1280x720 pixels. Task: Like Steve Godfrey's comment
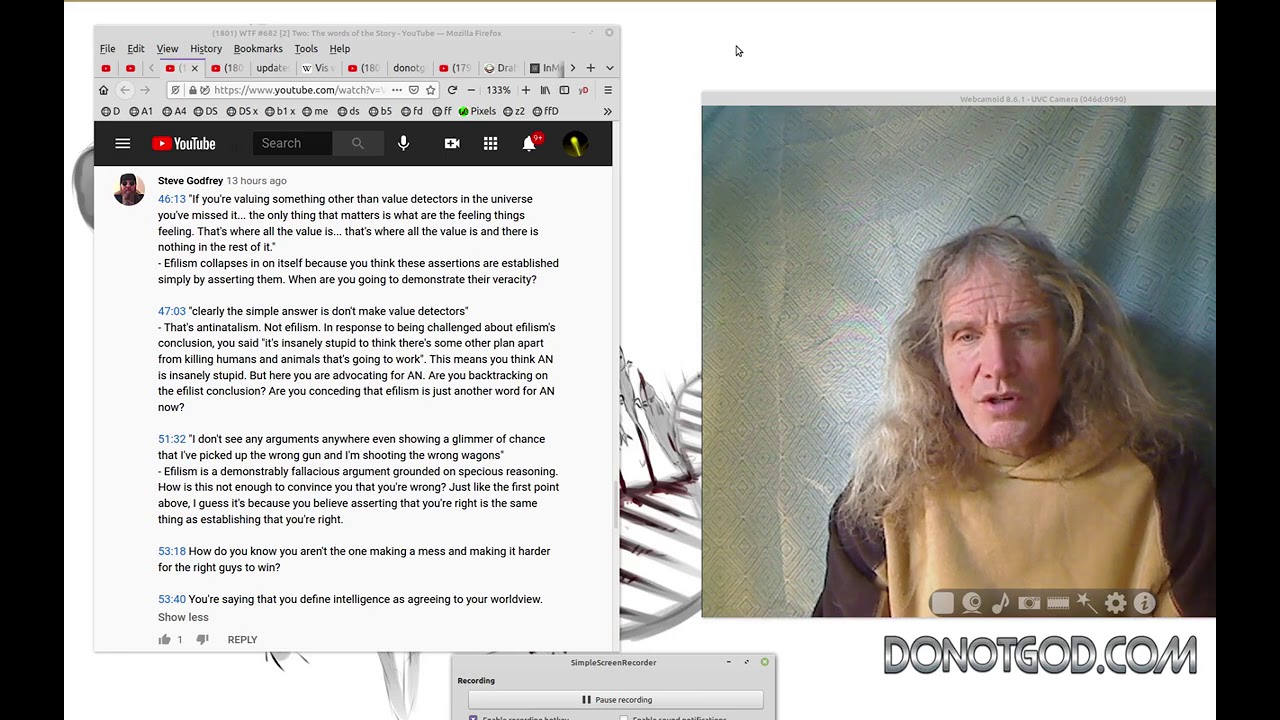click(164, 640)
